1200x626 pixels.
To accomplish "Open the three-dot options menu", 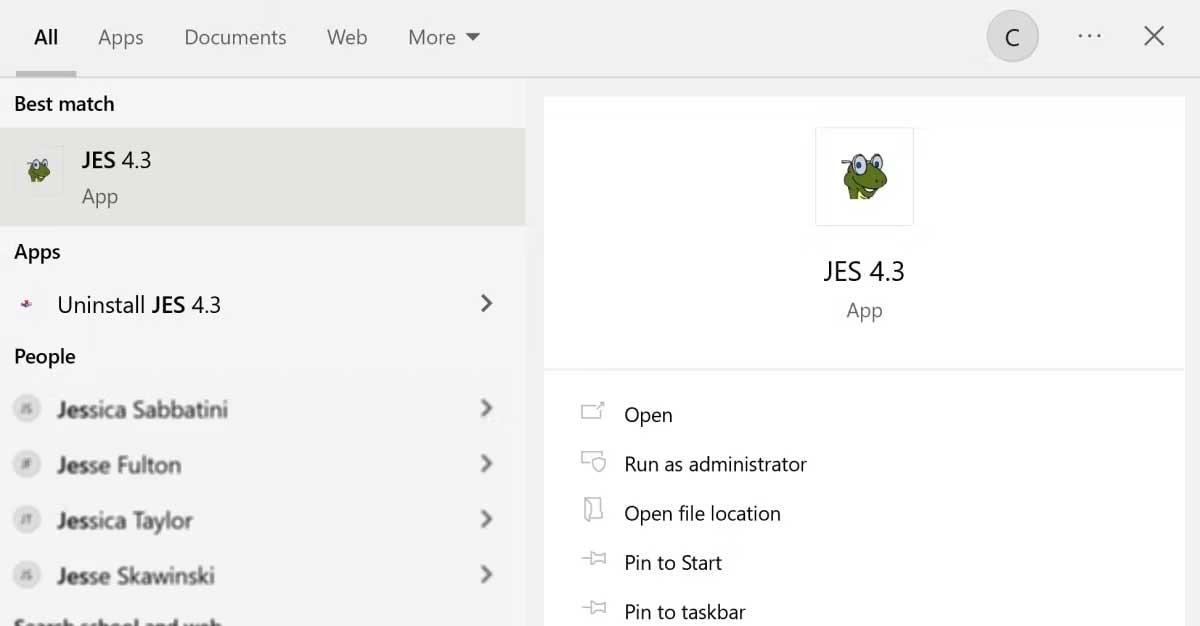I will pos(1089,37).
